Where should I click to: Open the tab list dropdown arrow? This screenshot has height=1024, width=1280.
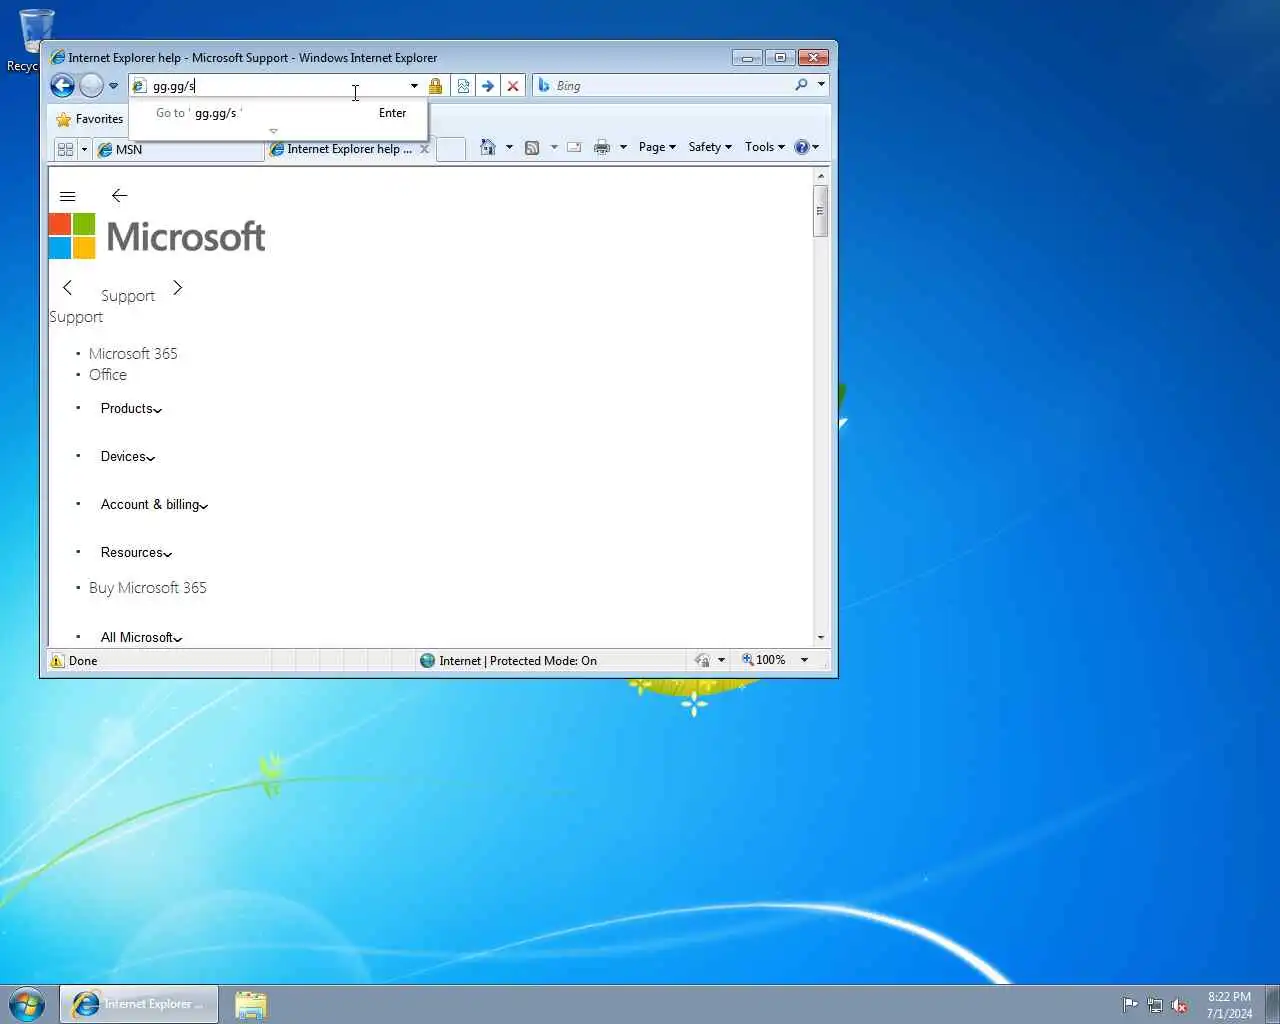pos(84,149)
